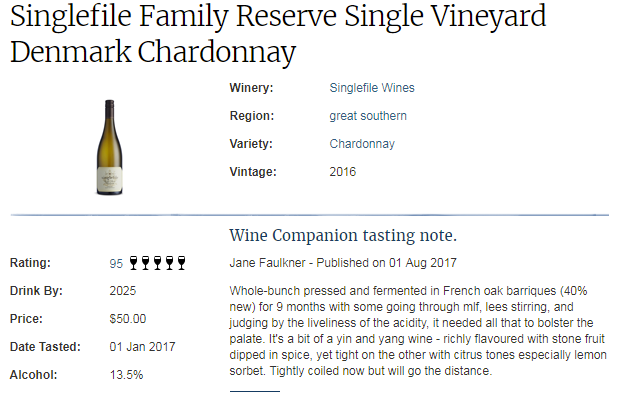
Task: Click the rating score 95
Action: (116, 264)
